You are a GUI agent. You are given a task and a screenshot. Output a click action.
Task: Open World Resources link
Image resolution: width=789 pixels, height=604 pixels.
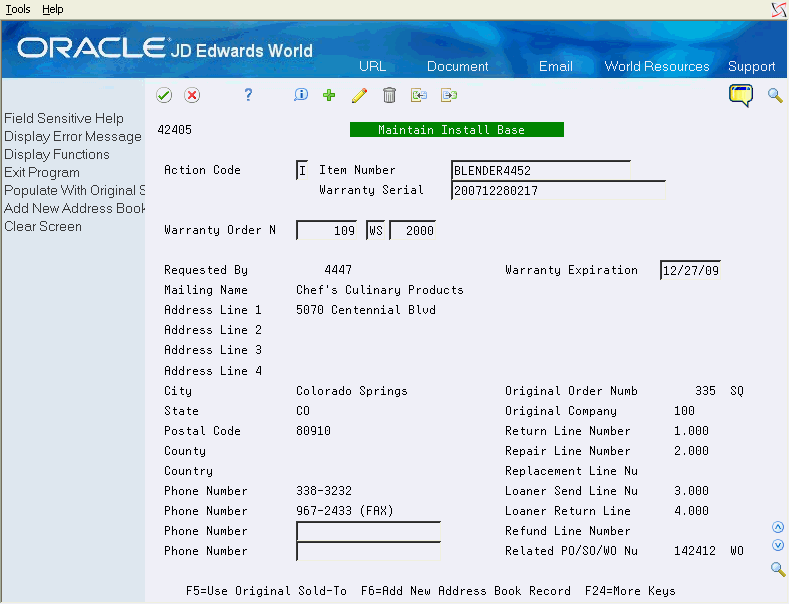pyautogui.click(x=657, y=66)
